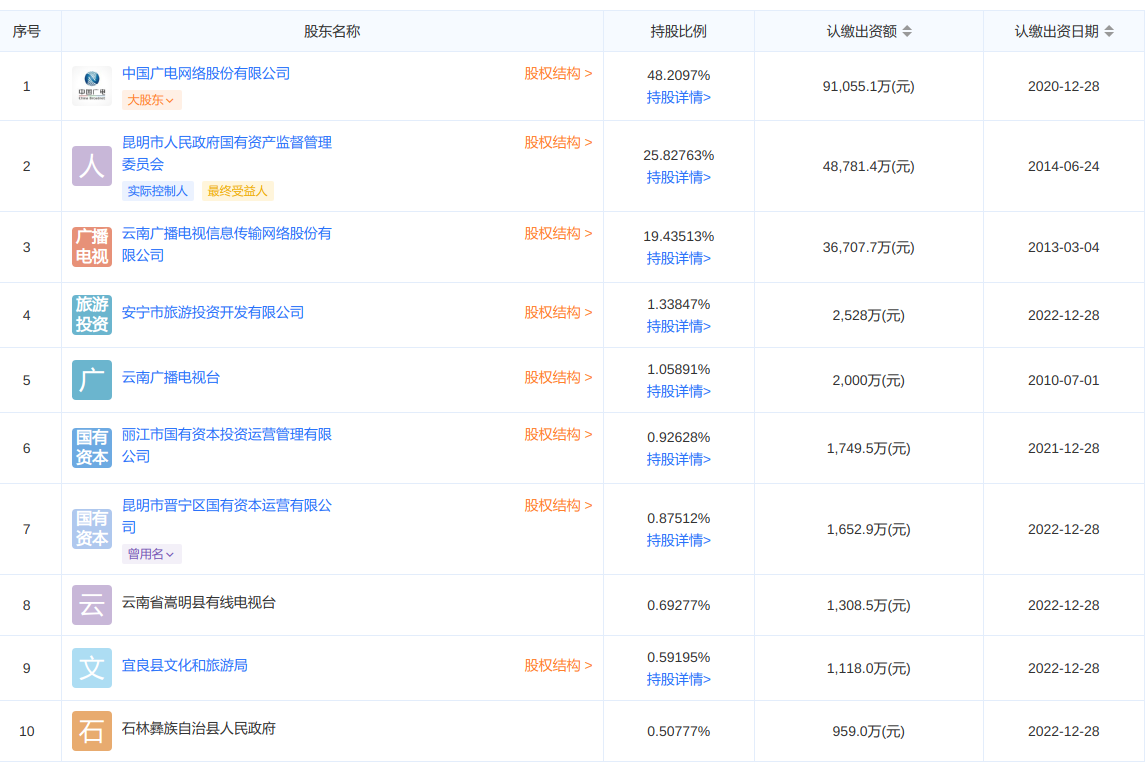The image size is (1145, 771).
Task: View 股权结构 for 宜良县文化和旅游局
Action: [x=558, y=665]
